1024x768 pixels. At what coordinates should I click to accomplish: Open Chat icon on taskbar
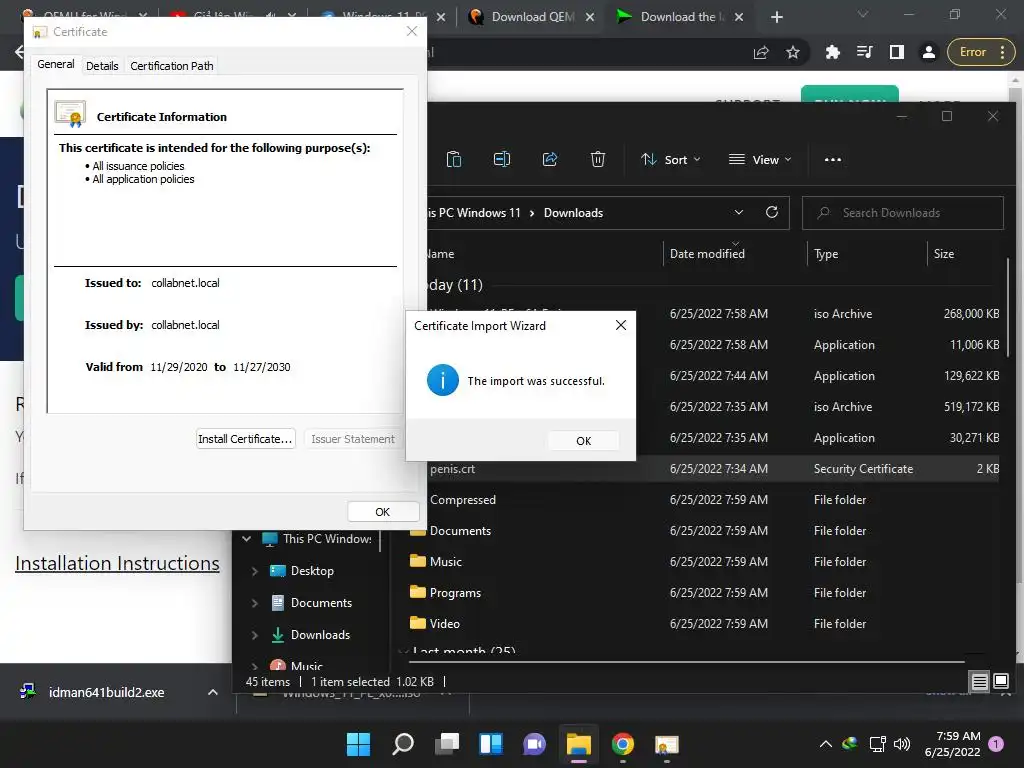click(x=534, y=744)
